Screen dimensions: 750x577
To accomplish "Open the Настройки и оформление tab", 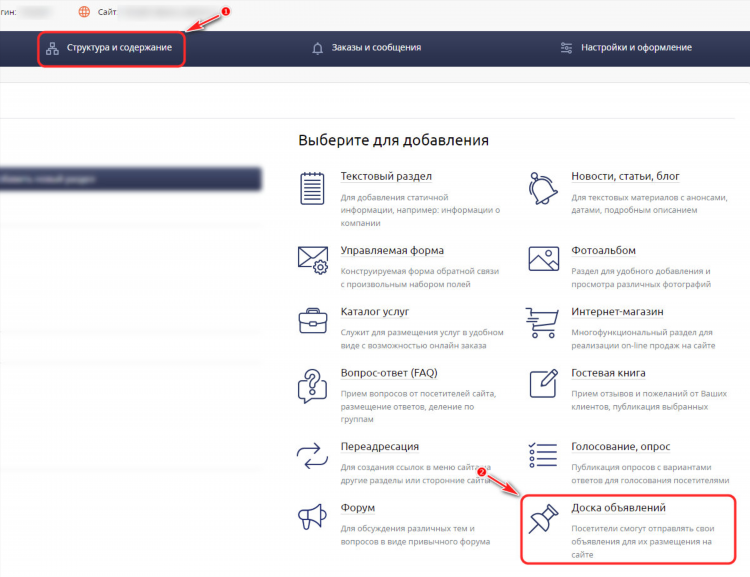I will click(626, 48).
